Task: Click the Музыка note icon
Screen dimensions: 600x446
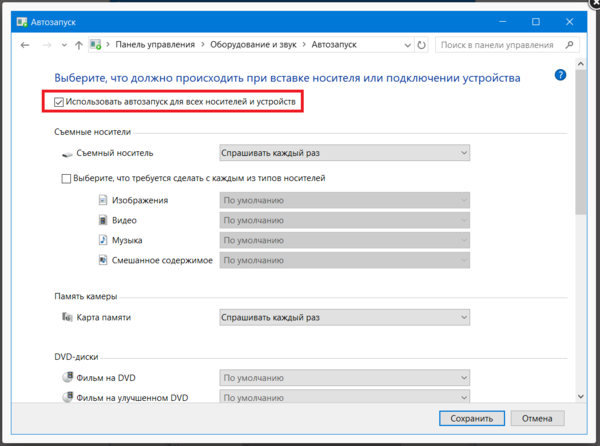Action: point(103,240)
